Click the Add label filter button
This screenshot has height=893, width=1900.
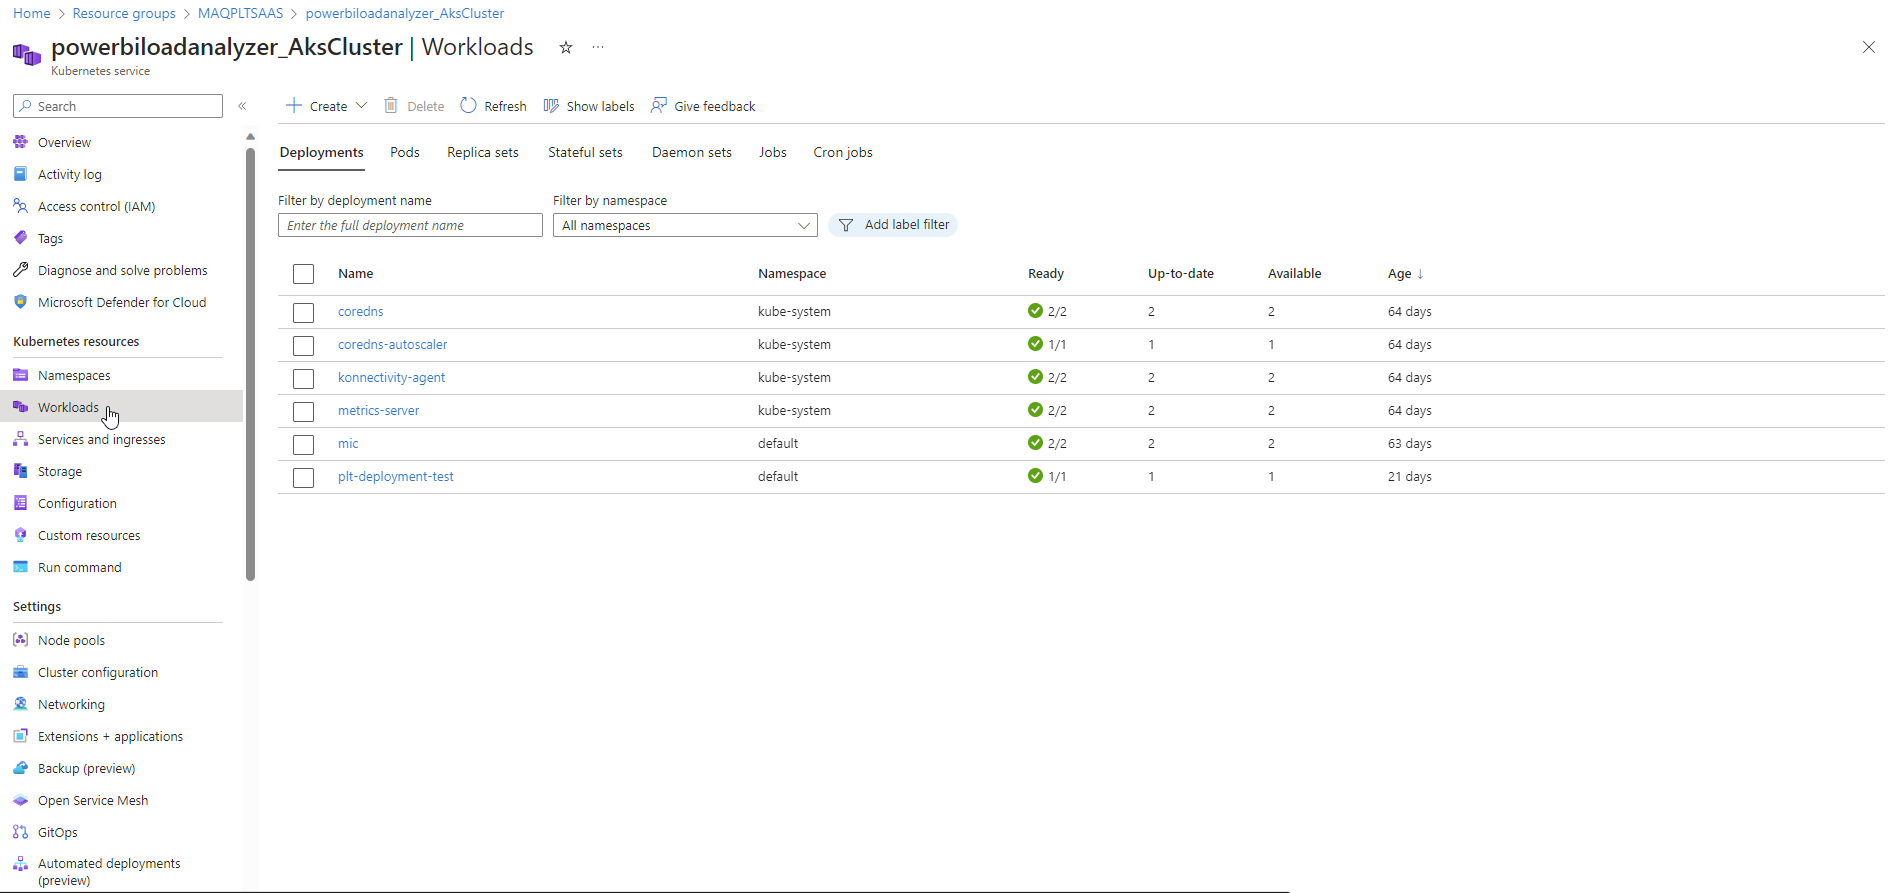pos(893,225)
